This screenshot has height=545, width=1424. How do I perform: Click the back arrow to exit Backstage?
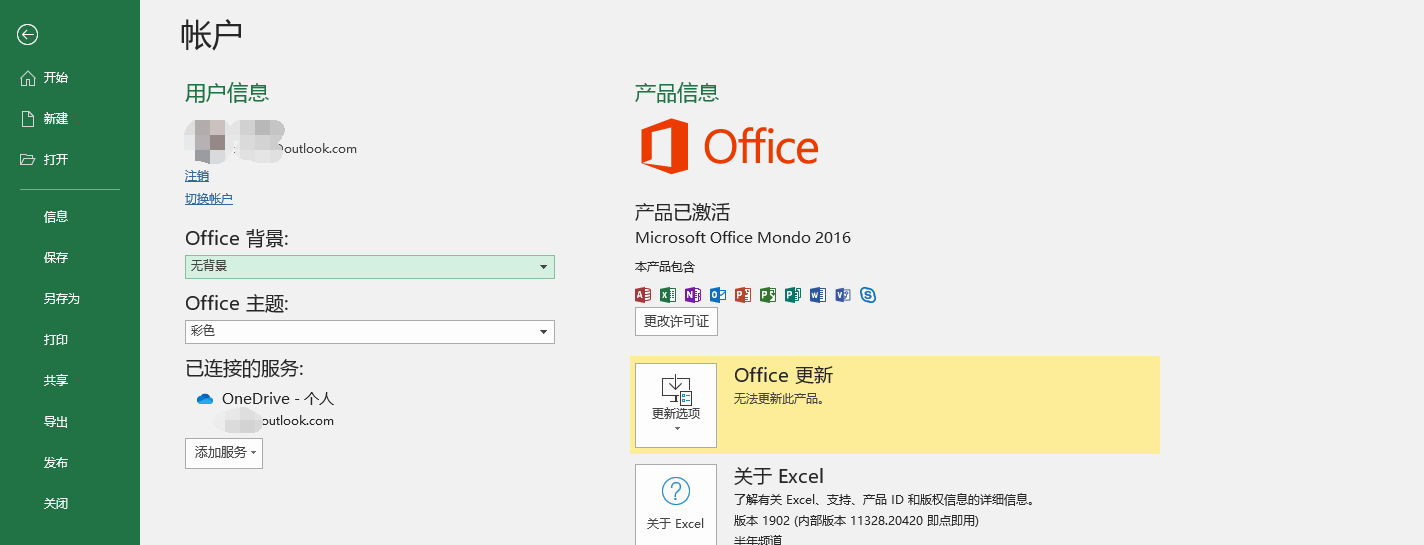[x=28, y=35]
